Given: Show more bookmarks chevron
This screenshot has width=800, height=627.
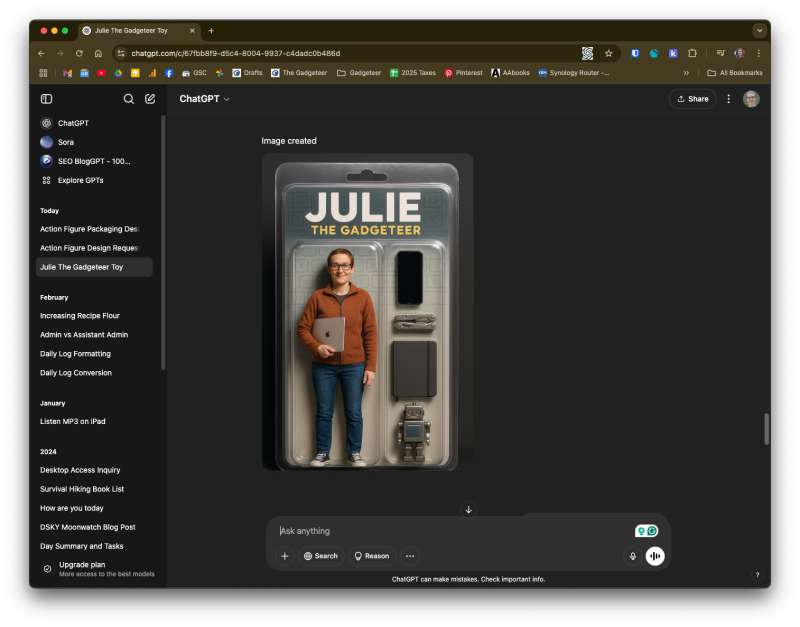Looking at the screenshot, I should click(x=686, y=73).
